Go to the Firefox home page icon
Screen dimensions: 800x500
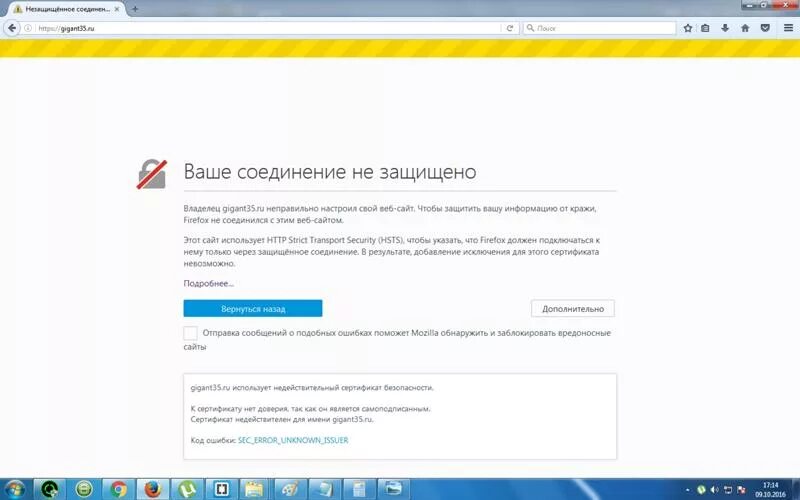point(745,28)
